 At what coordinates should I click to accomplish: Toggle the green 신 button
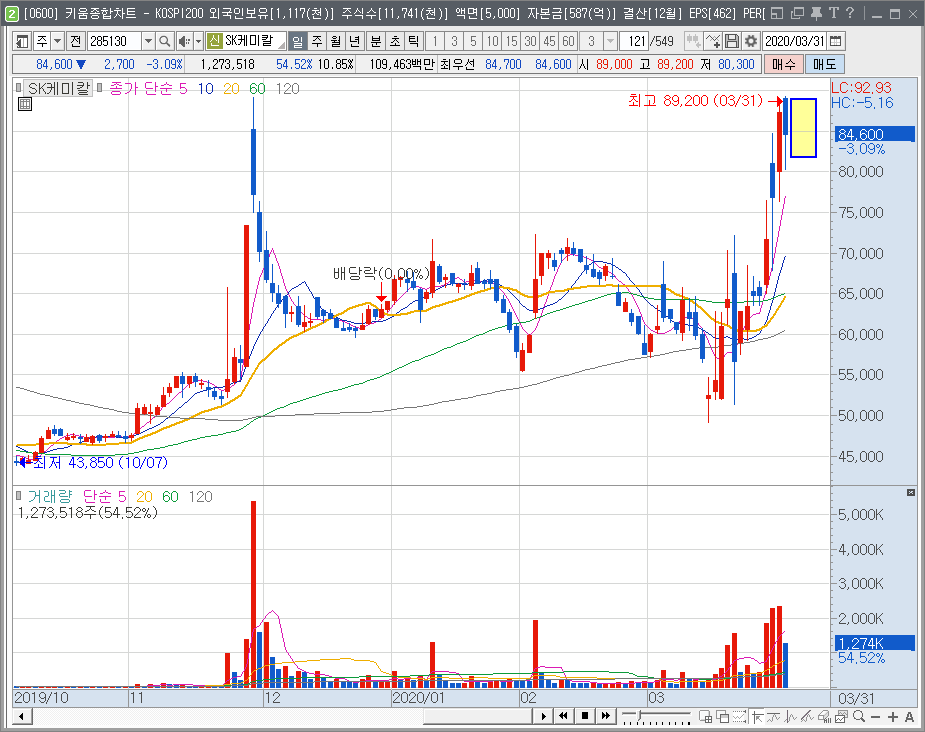click(x=215, y=41)
